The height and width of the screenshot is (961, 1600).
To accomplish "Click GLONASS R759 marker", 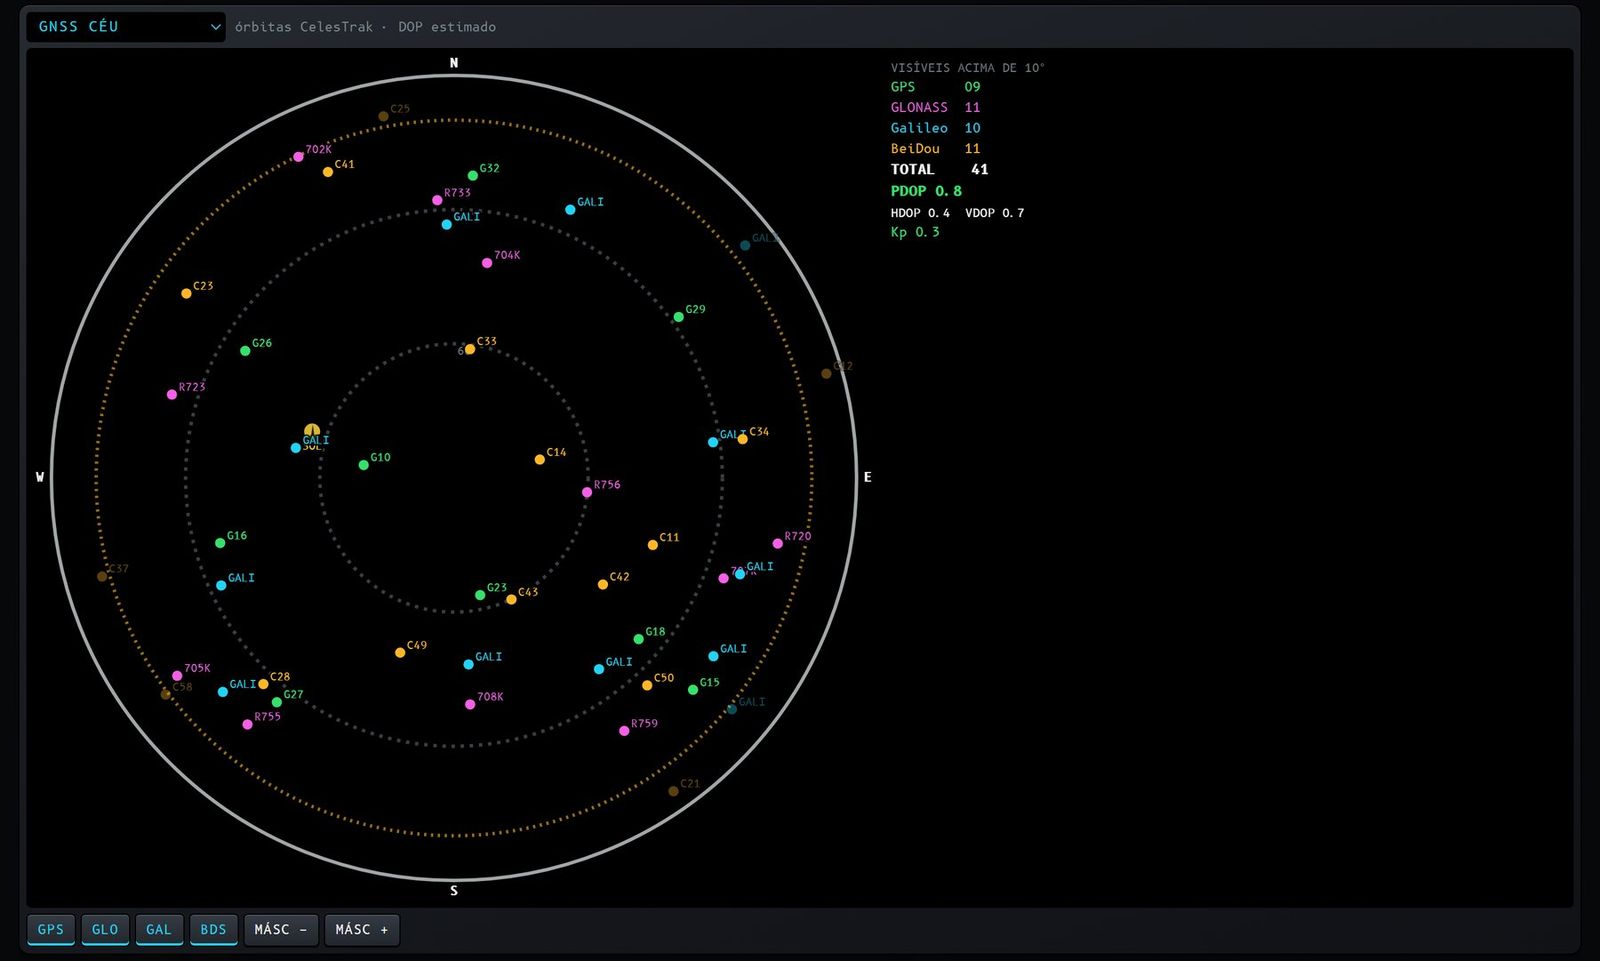I will 624,731.
